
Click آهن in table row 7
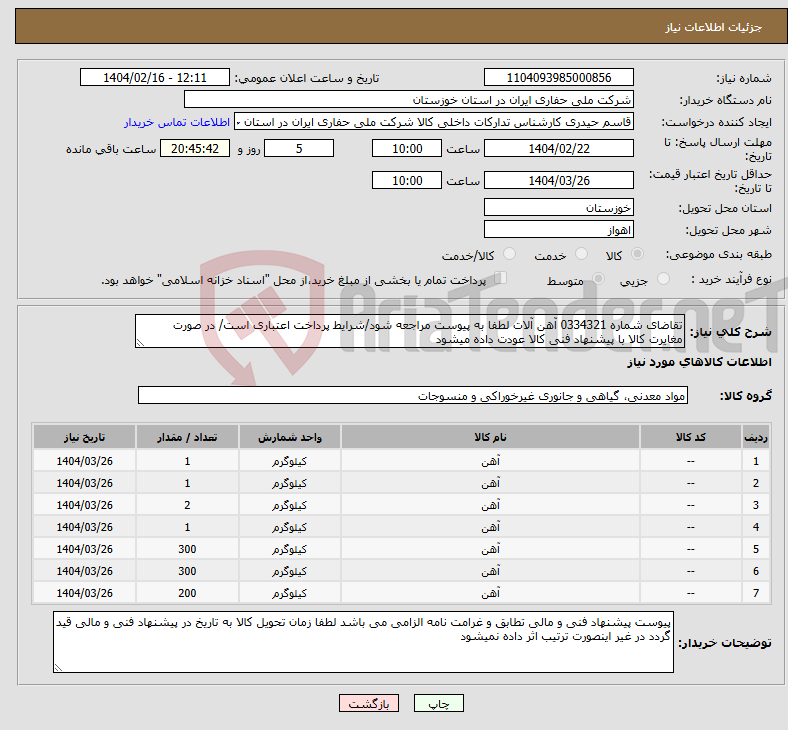pos(490,593)
